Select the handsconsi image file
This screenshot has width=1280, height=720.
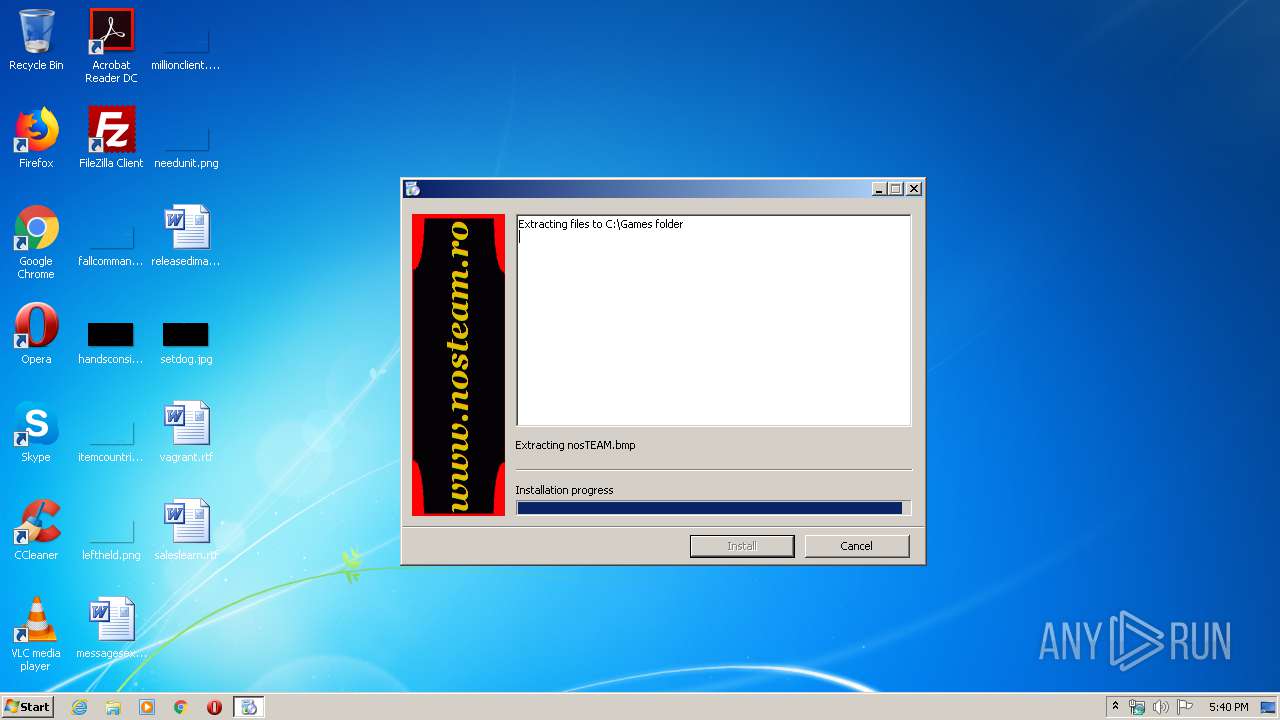click(111, 342)
